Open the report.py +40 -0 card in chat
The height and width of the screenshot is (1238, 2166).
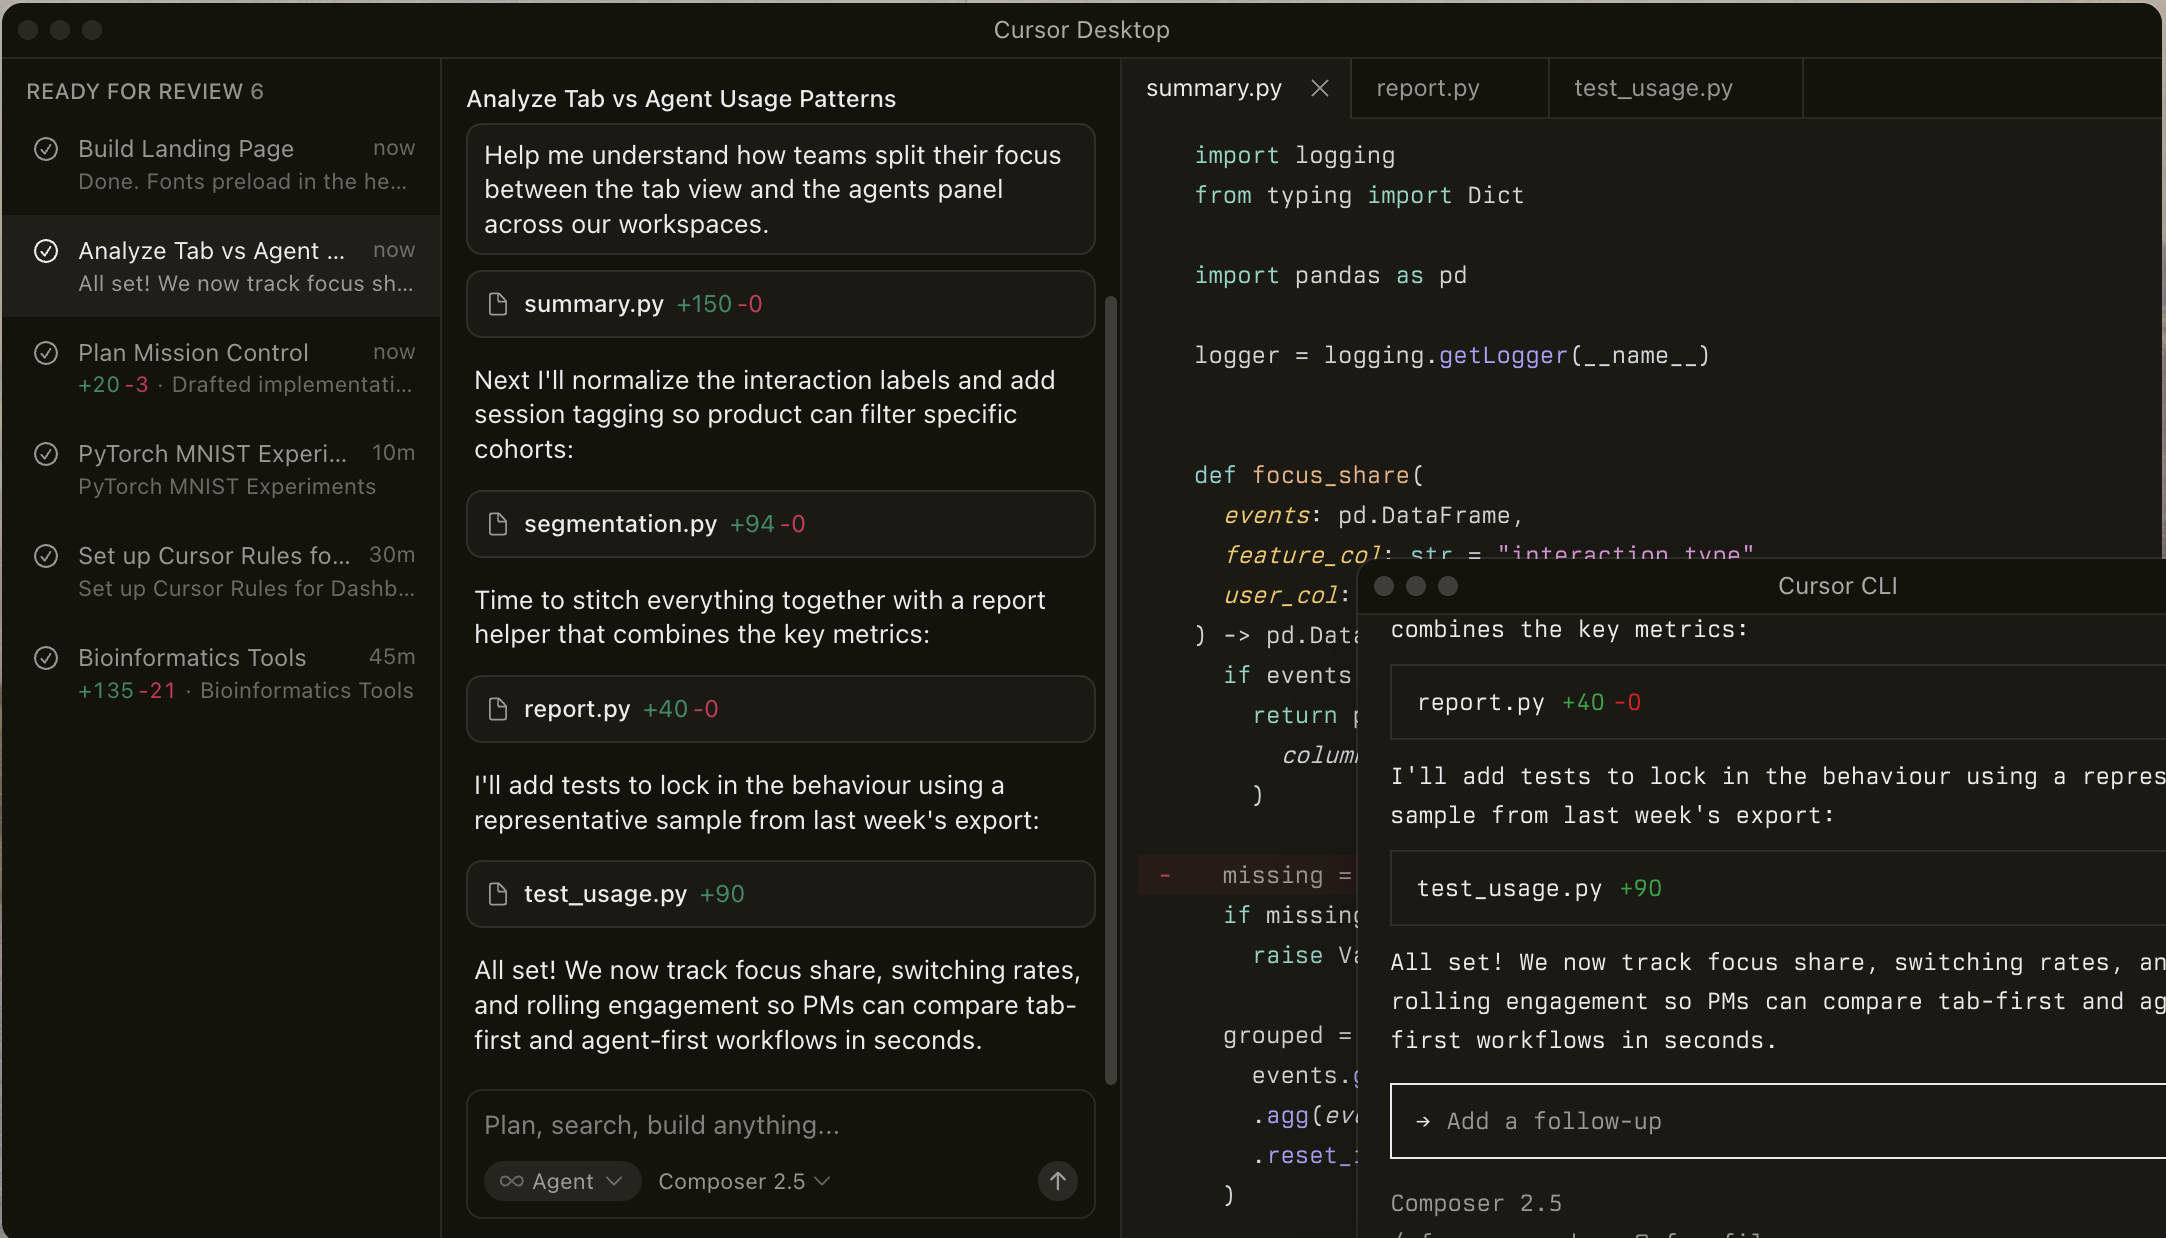[780, 709]
